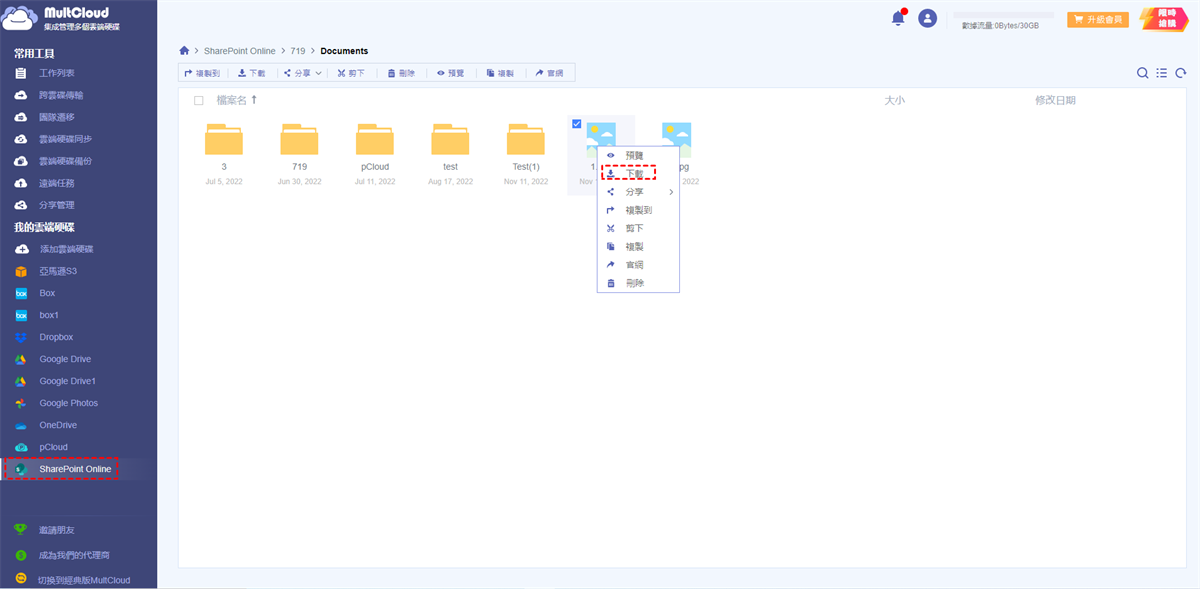Click the 限時搶購 promotion badge
1200x589 pixels.
[1164, 18]
